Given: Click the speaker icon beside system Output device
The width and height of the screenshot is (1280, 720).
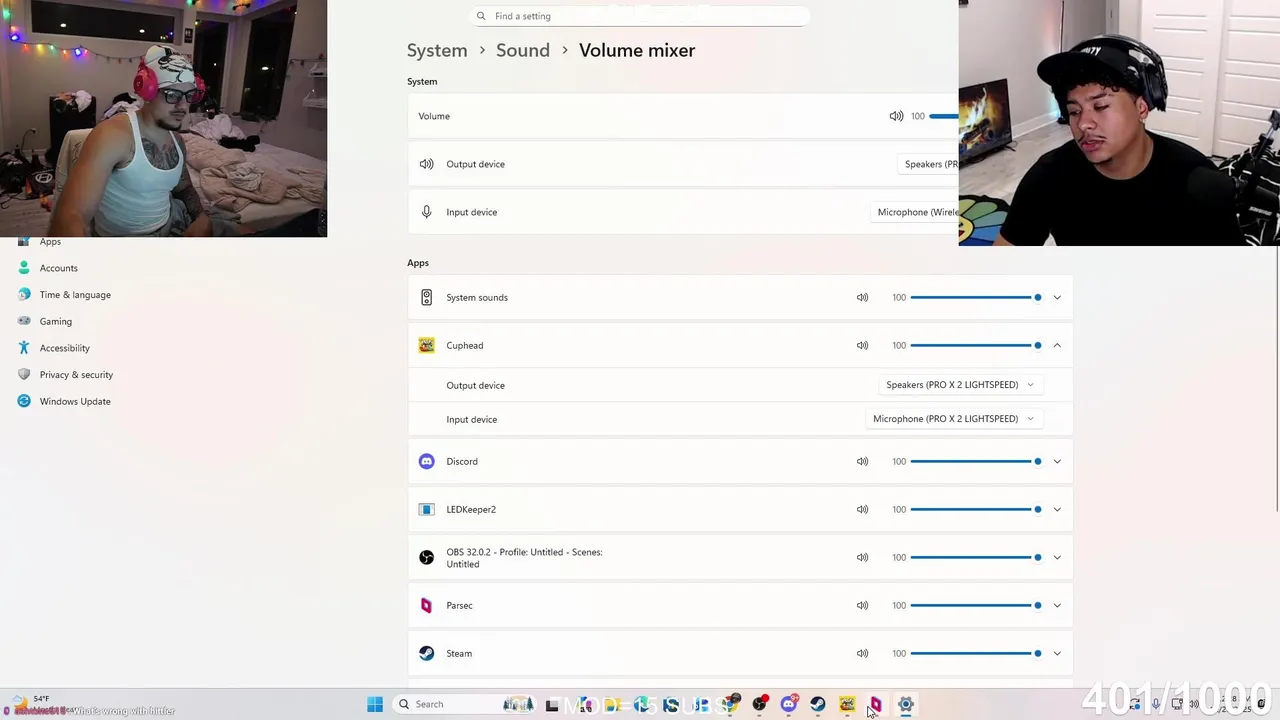Looking at the screenshot, I should pos(427,164).
